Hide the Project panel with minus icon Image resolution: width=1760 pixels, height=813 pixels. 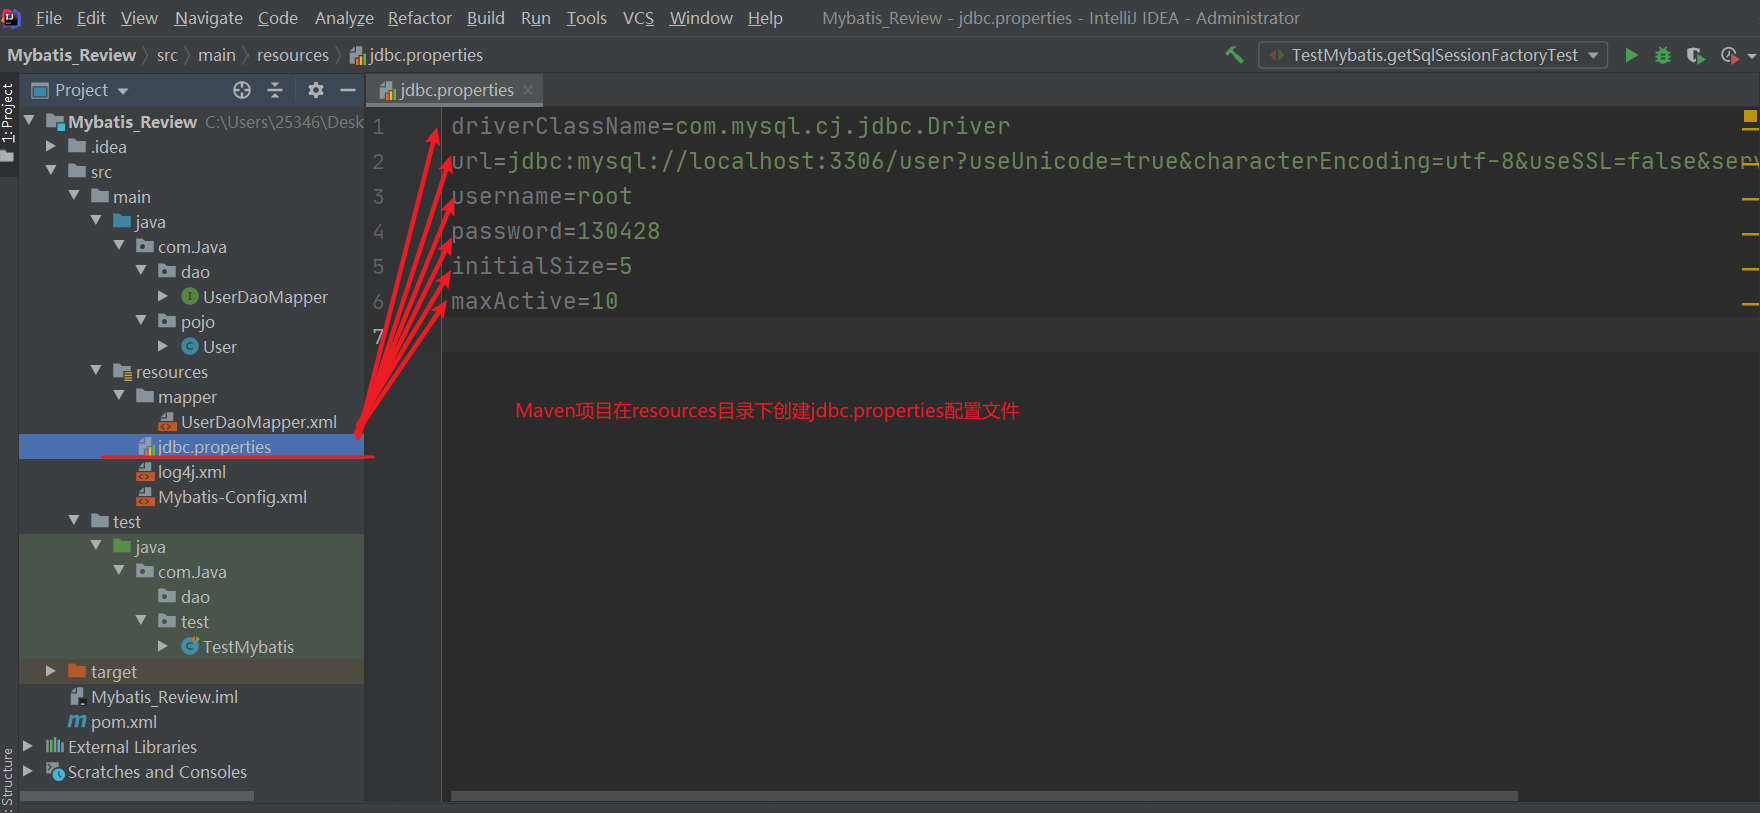(x=348, y=90)
